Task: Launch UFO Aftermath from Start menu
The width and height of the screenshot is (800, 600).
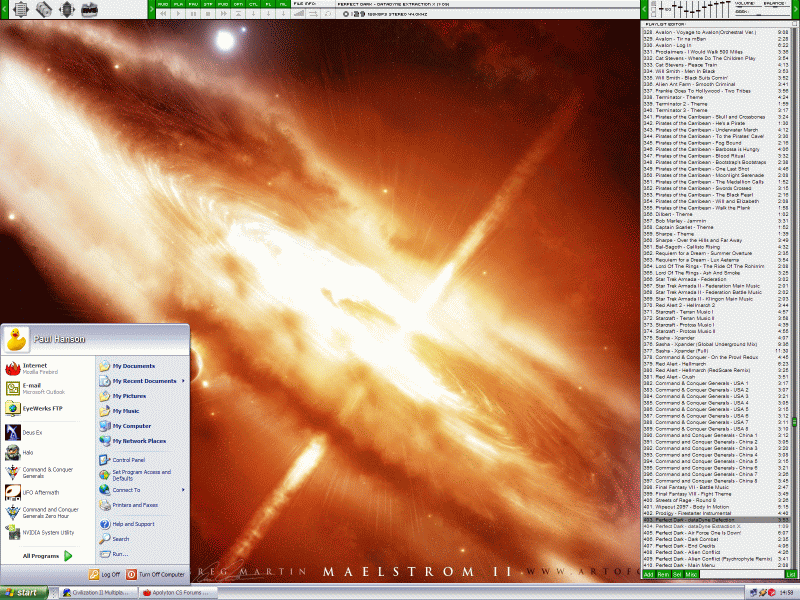Action: (47, 492)
